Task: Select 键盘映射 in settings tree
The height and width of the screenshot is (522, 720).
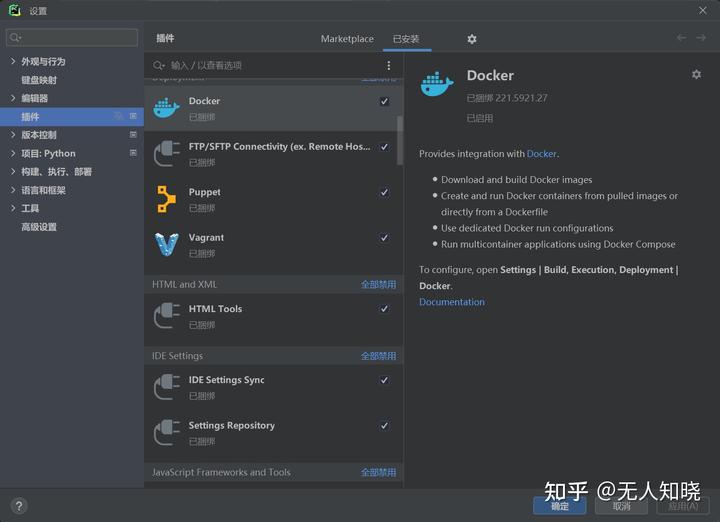Action: click(39, 80)
